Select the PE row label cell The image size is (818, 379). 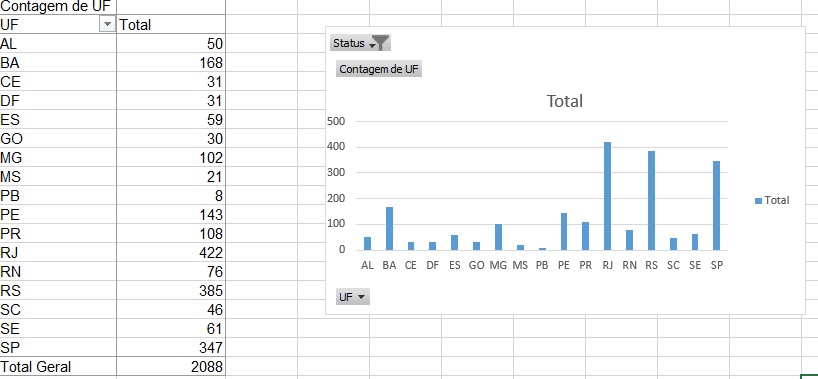tap(58, 215)
